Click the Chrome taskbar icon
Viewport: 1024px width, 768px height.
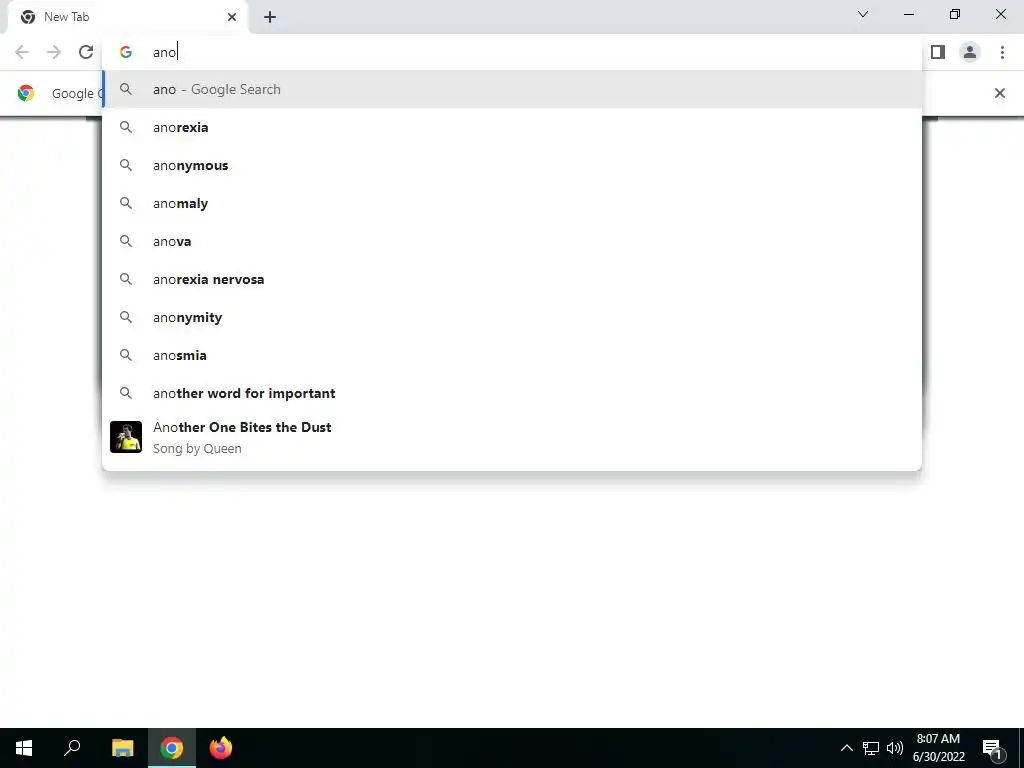172,748
